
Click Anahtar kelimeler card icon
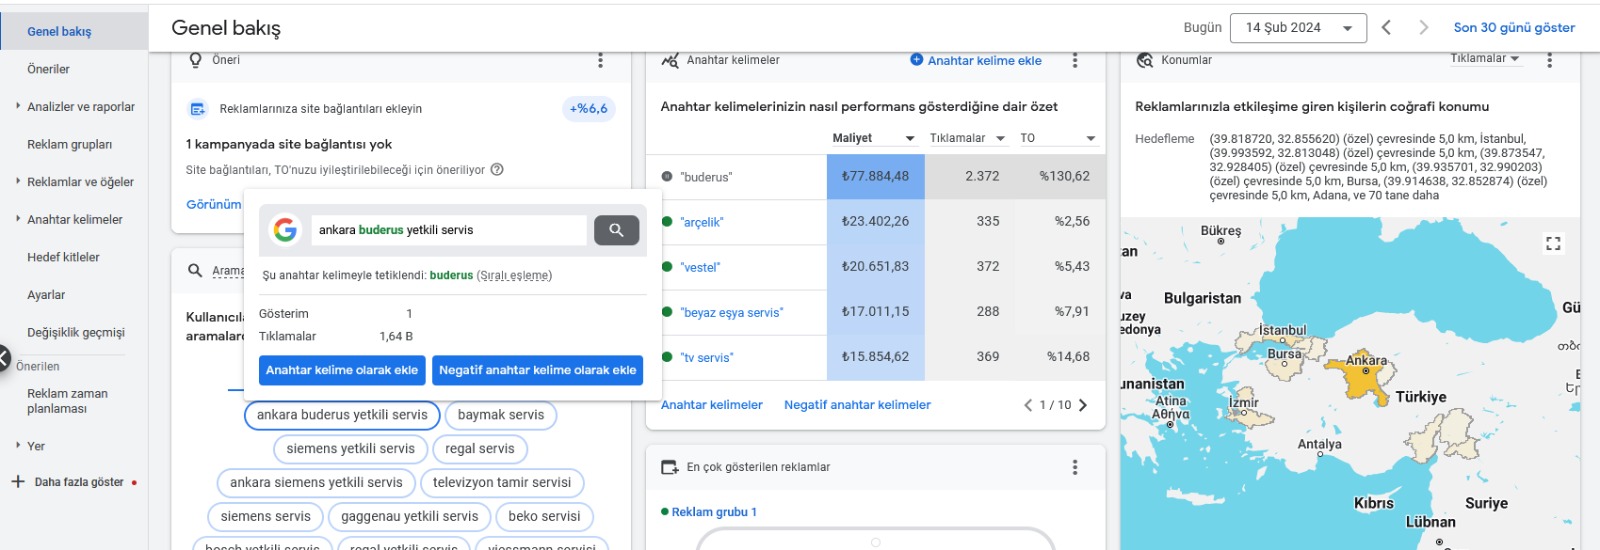(670, 61)
